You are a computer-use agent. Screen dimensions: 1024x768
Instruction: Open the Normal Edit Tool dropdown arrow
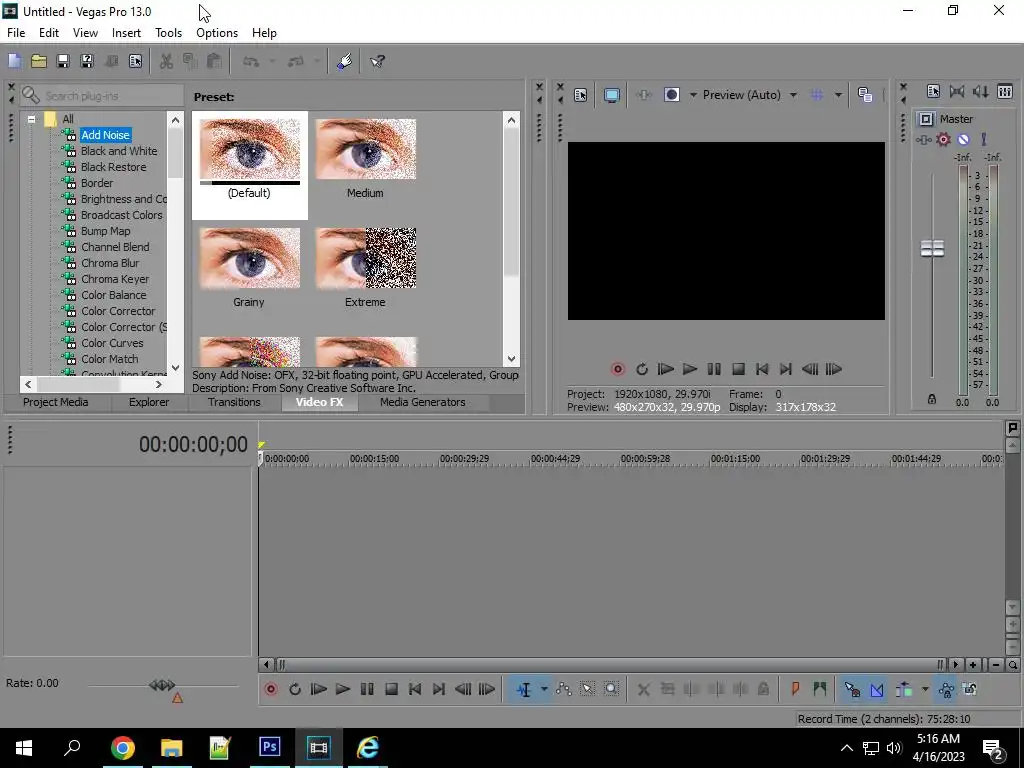click(543, 689)
